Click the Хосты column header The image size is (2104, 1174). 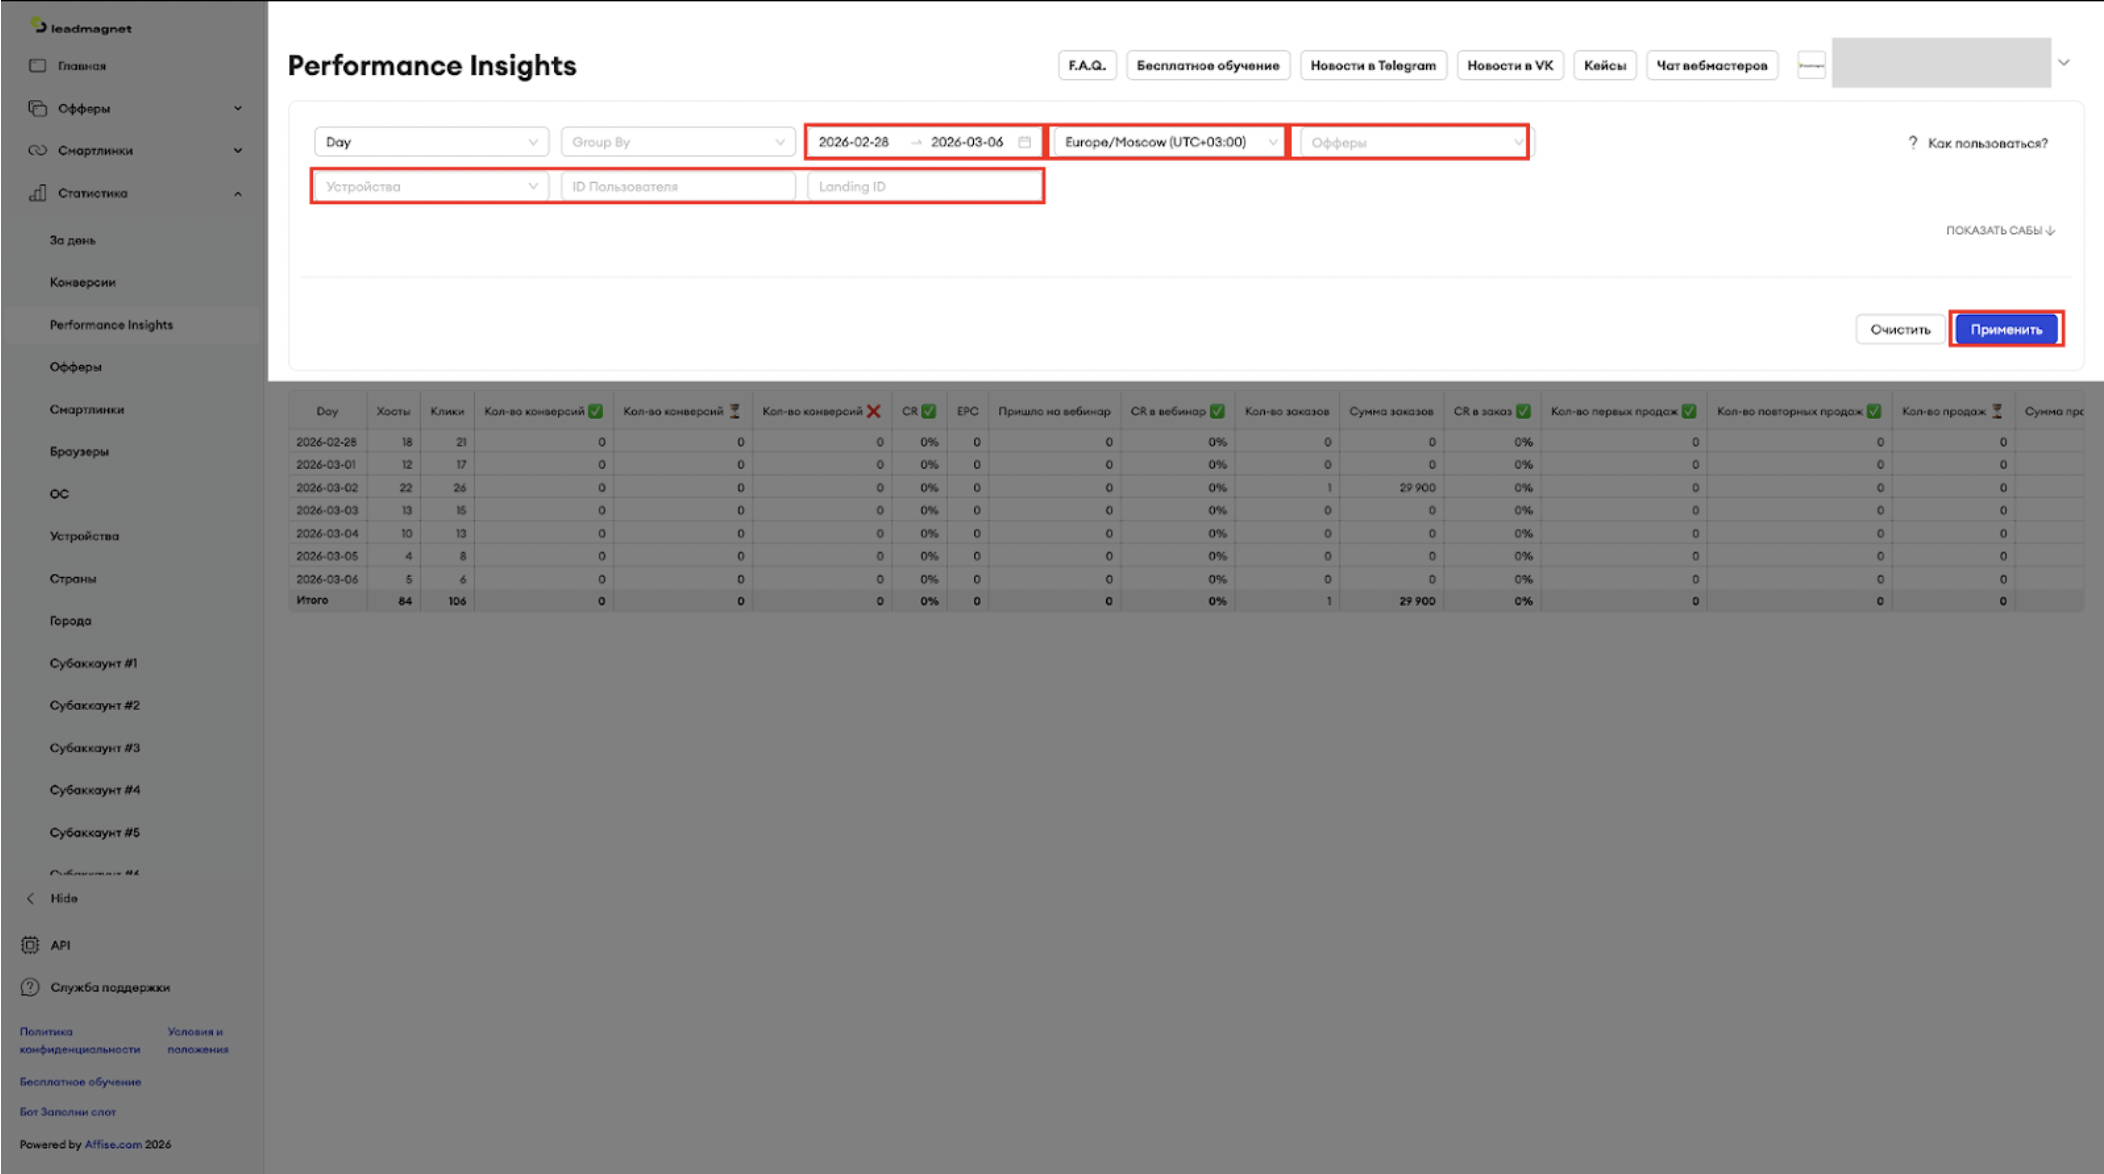[393, 411]
